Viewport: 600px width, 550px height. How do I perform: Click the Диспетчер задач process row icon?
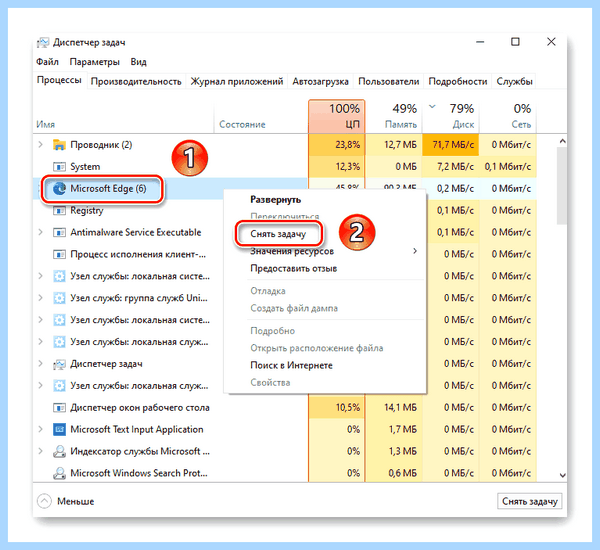[59, 364]
